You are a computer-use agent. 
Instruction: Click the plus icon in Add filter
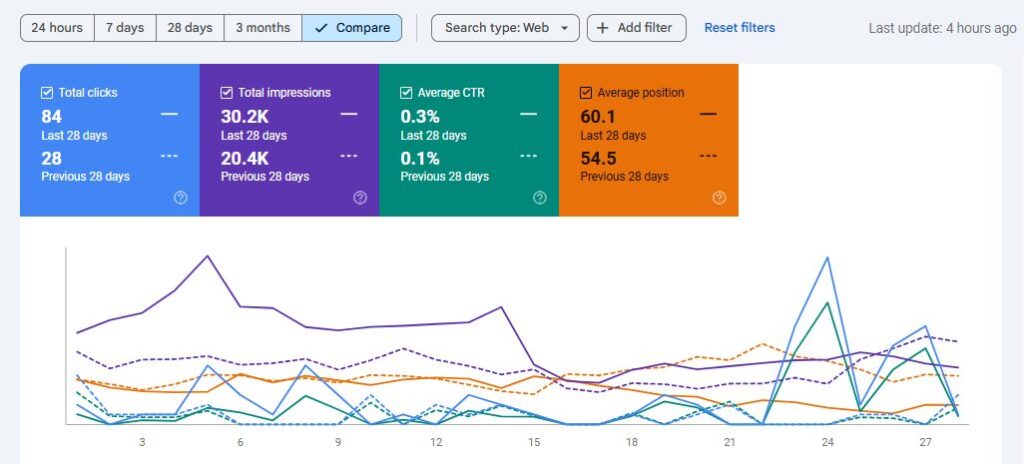click(602, 28)
